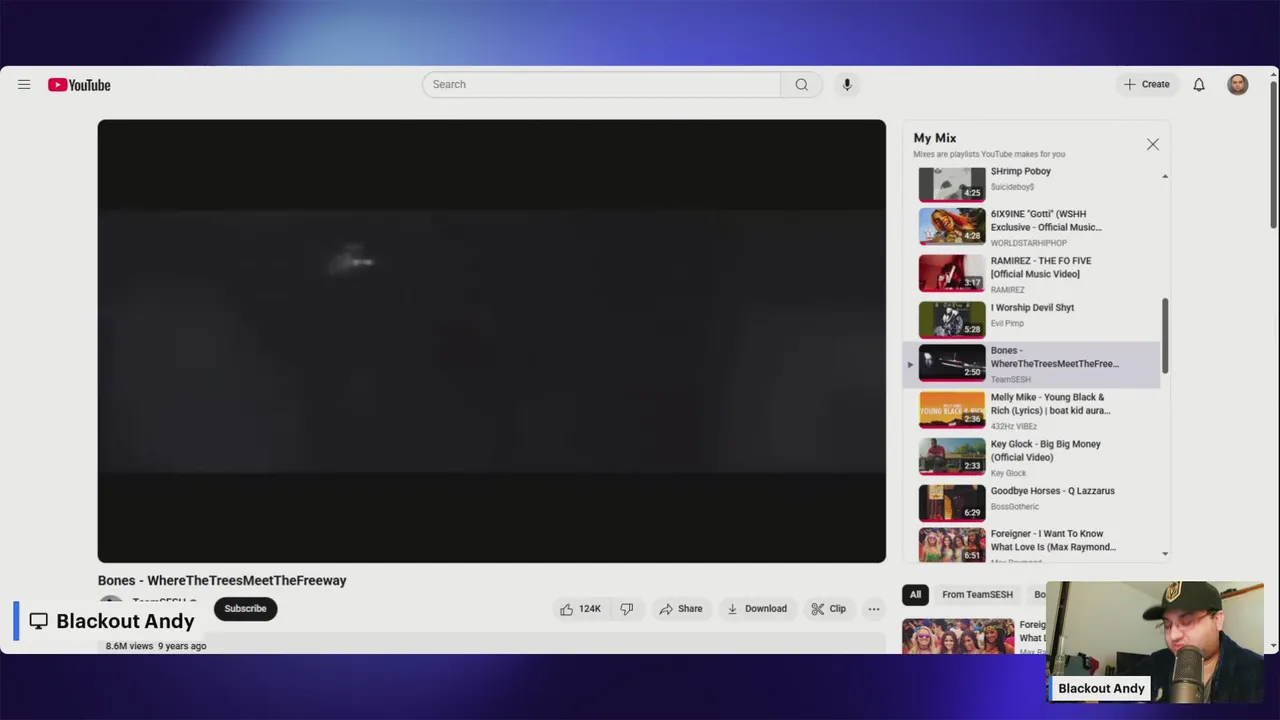This screenshot has height=720, width=1280.
Task: Select the All filter chip
Action: coord(915,595)
